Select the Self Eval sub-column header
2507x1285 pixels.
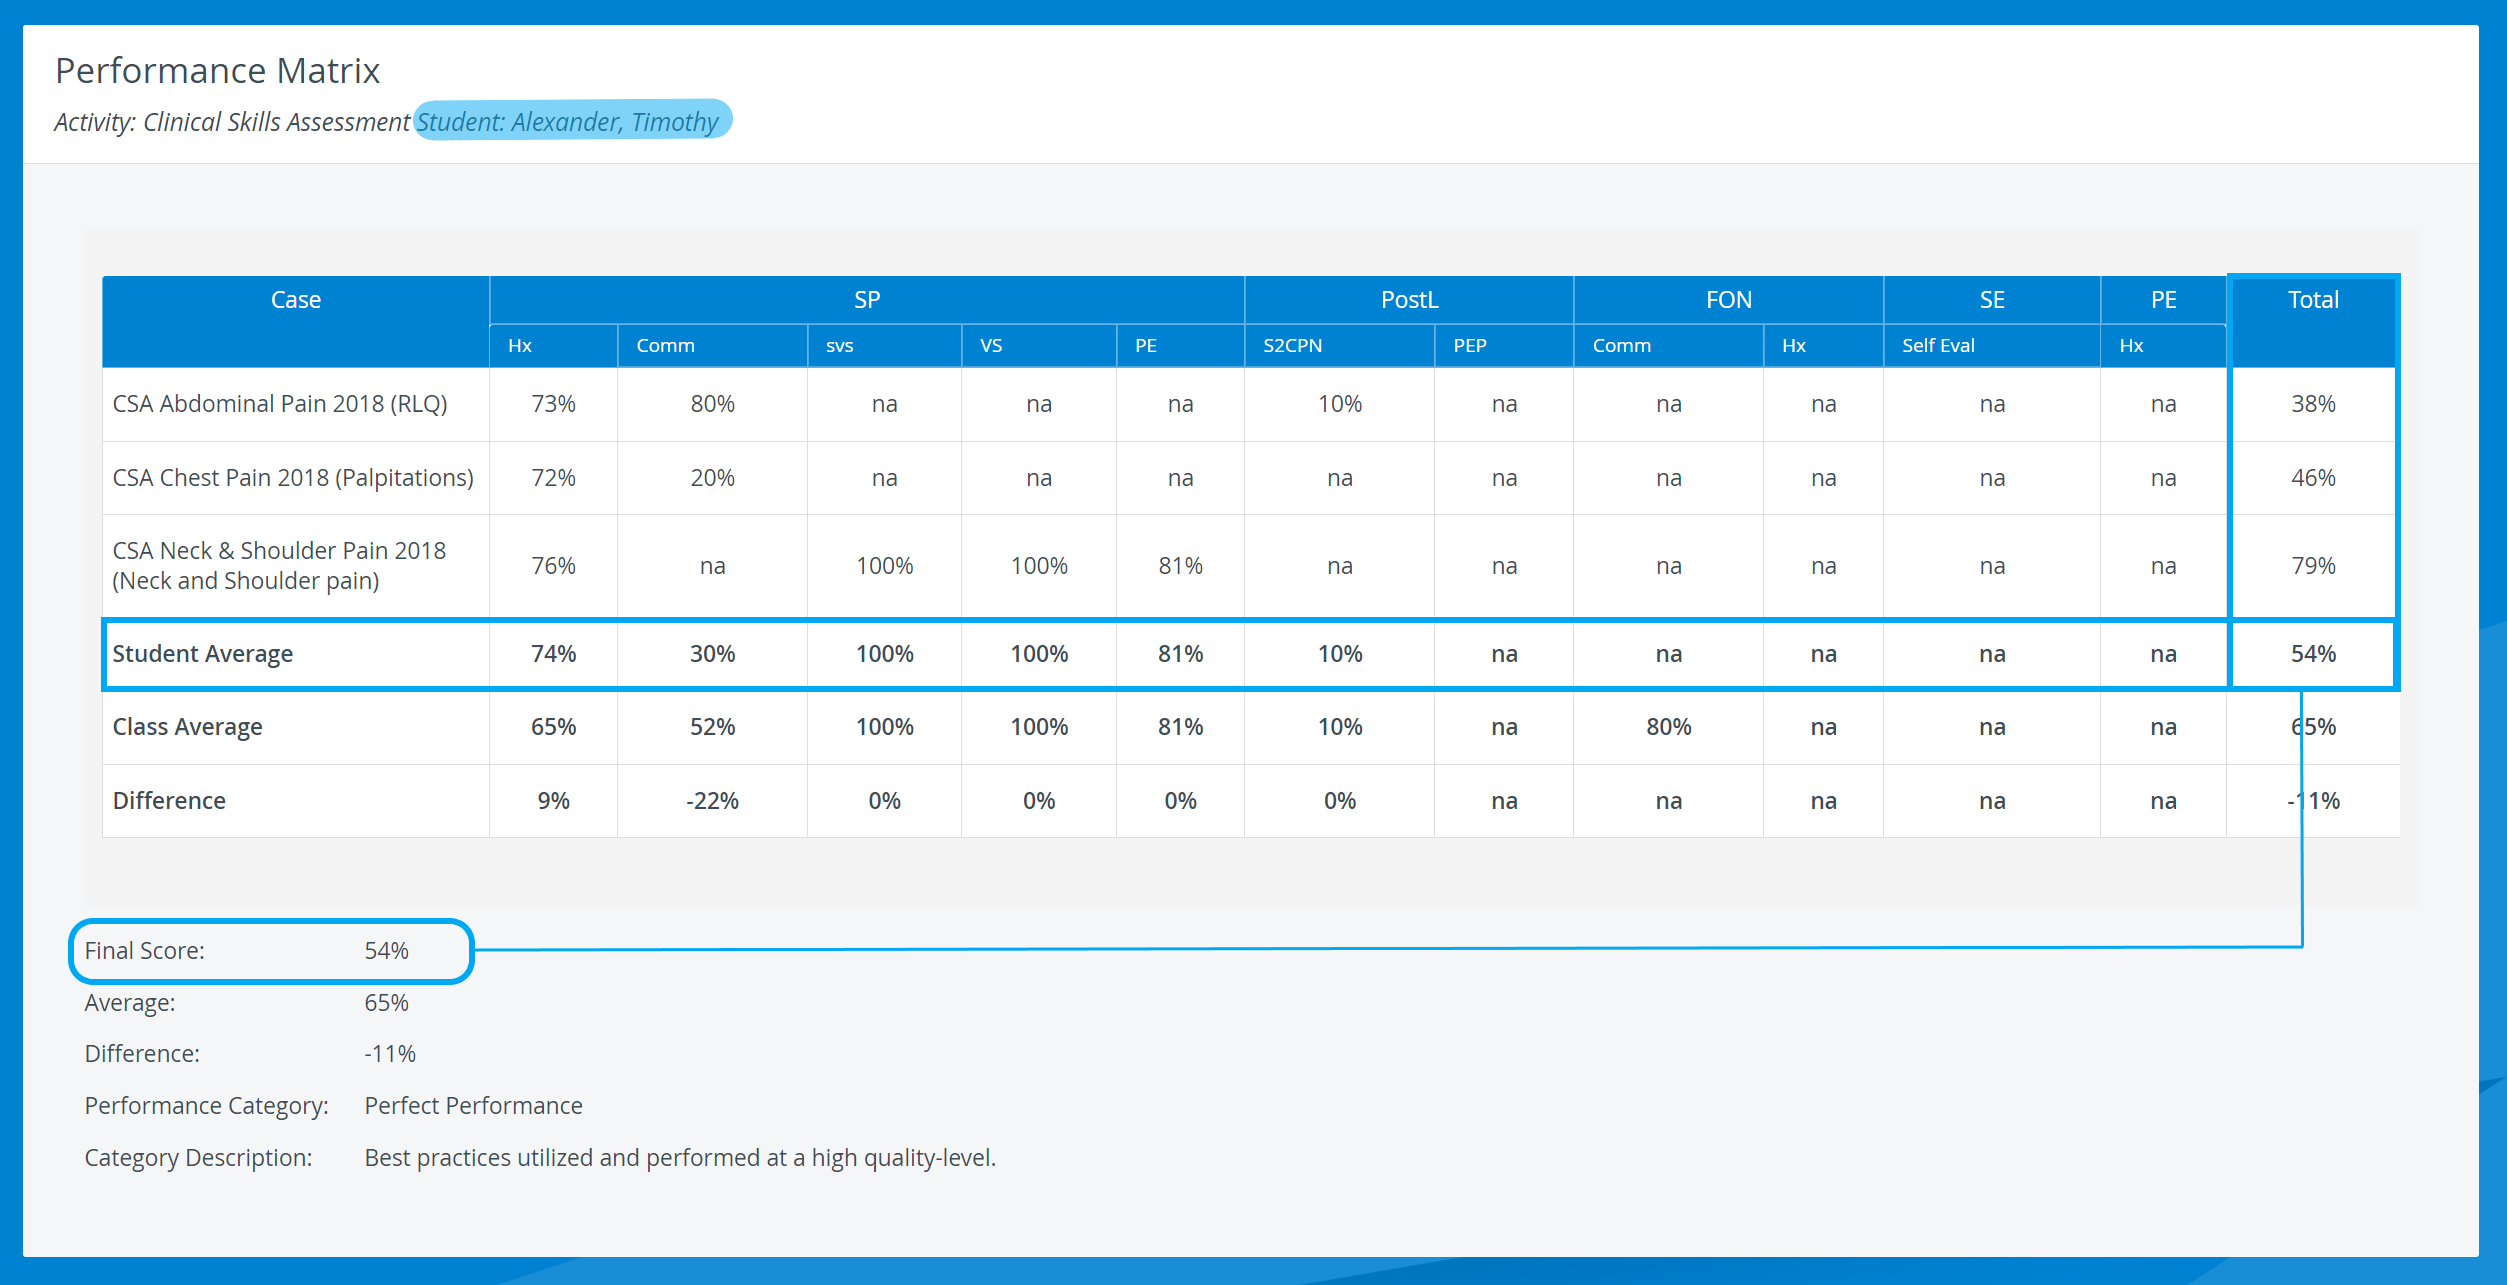click(x=1938, y=346)
